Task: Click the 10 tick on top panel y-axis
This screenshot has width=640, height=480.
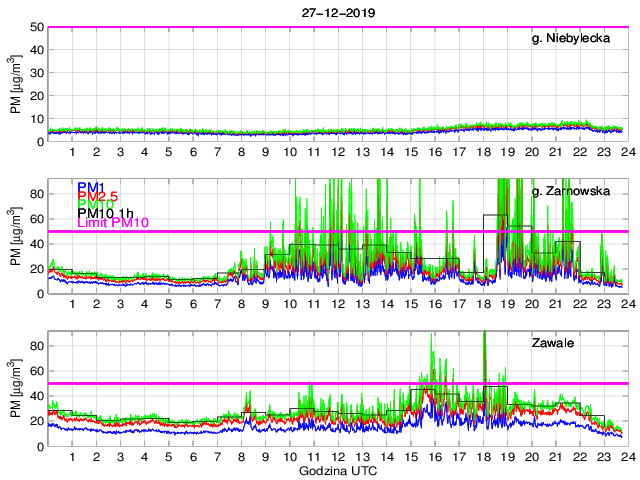Action: click(35, 119)
